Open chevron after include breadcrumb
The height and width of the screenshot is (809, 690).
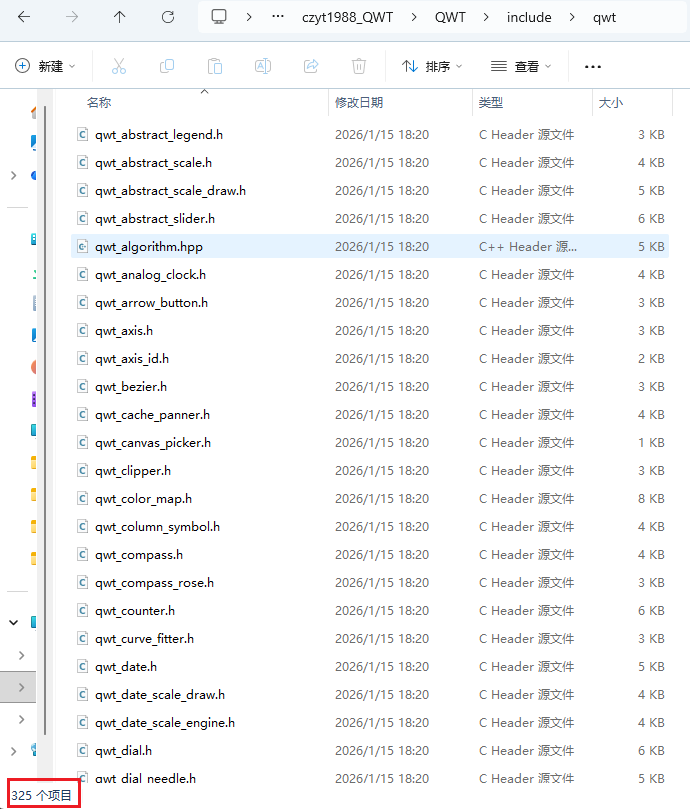pyautogui.click(x=572, y=18)
